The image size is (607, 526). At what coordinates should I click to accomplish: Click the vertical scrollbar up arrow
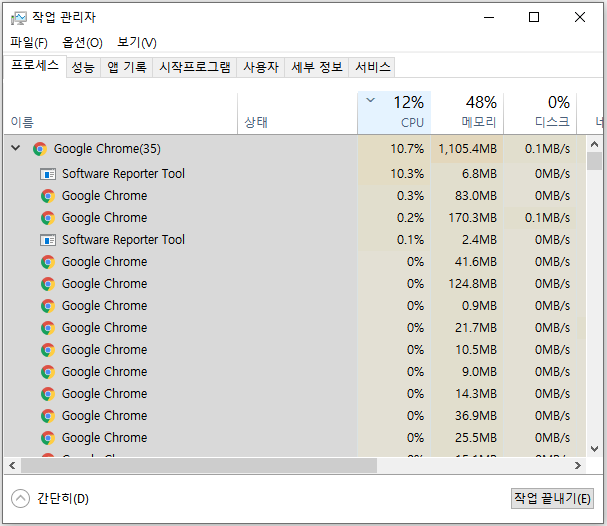595,144
